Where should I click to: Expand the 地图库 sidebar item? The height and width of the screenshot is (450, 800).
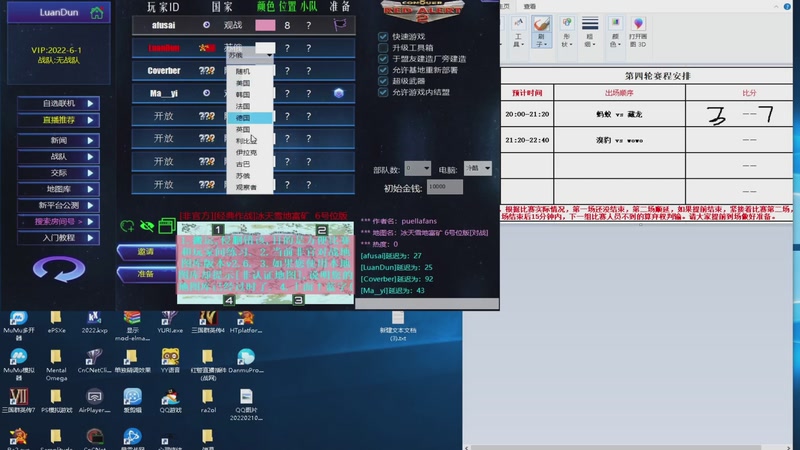point(59,189)
